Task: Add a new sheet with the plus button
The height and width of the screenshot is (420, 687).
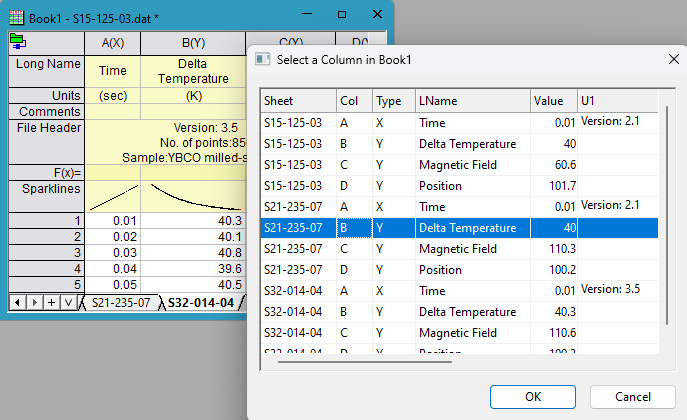Action: tap(51, 302)
